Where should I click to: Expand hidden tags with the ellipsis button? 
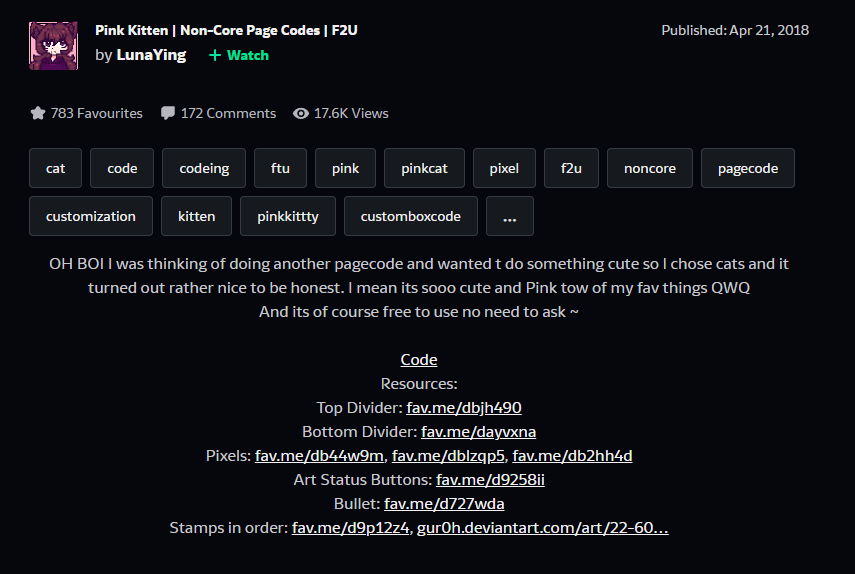pos(509,216)
